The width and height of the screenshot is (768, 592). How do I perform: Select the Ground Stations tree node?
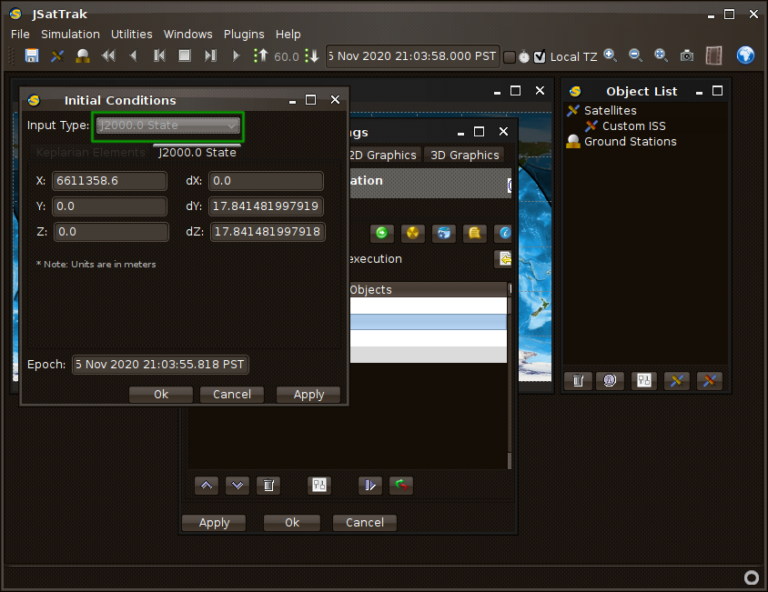coord(629,142)
